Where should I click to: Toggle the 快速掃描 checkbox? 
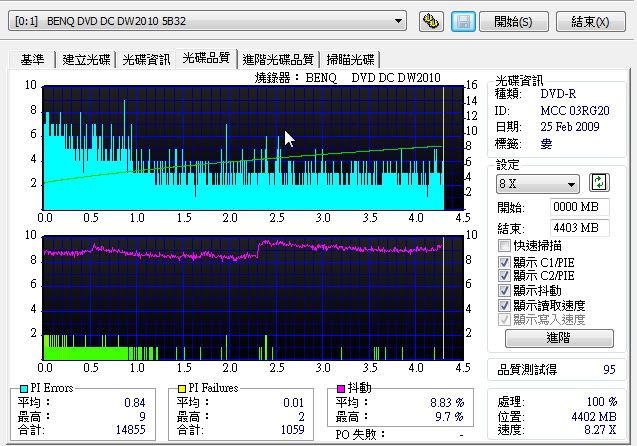pos(504,245)
